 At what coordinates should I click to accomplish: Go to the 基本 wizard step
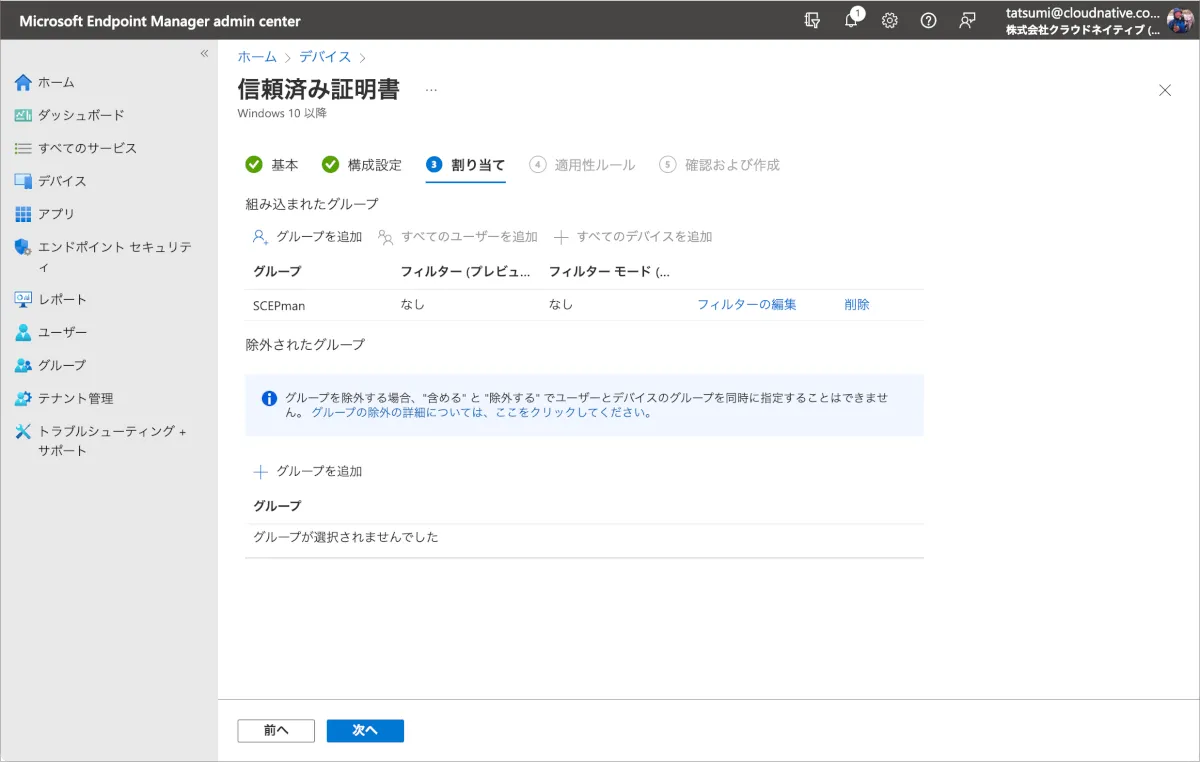[272, 165]
